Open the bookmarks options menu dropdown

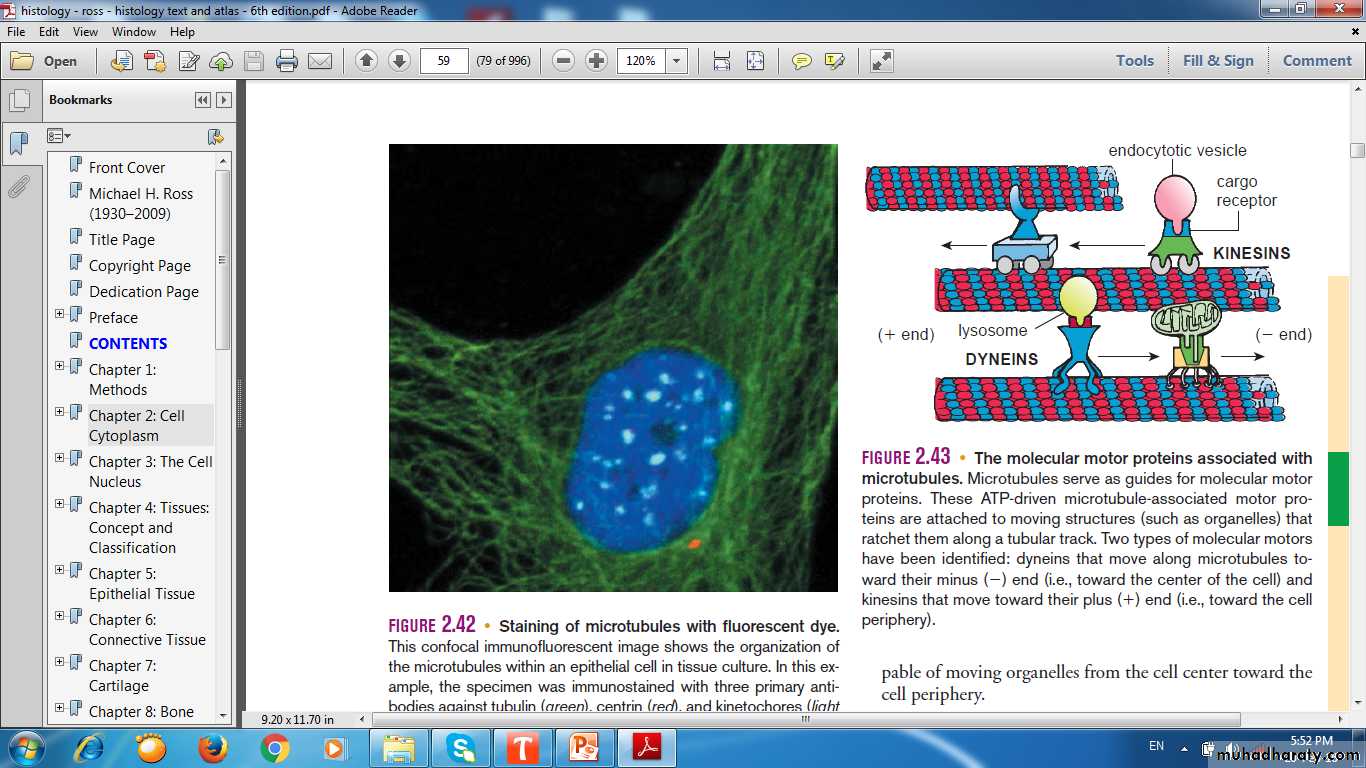tap(59, 136)
